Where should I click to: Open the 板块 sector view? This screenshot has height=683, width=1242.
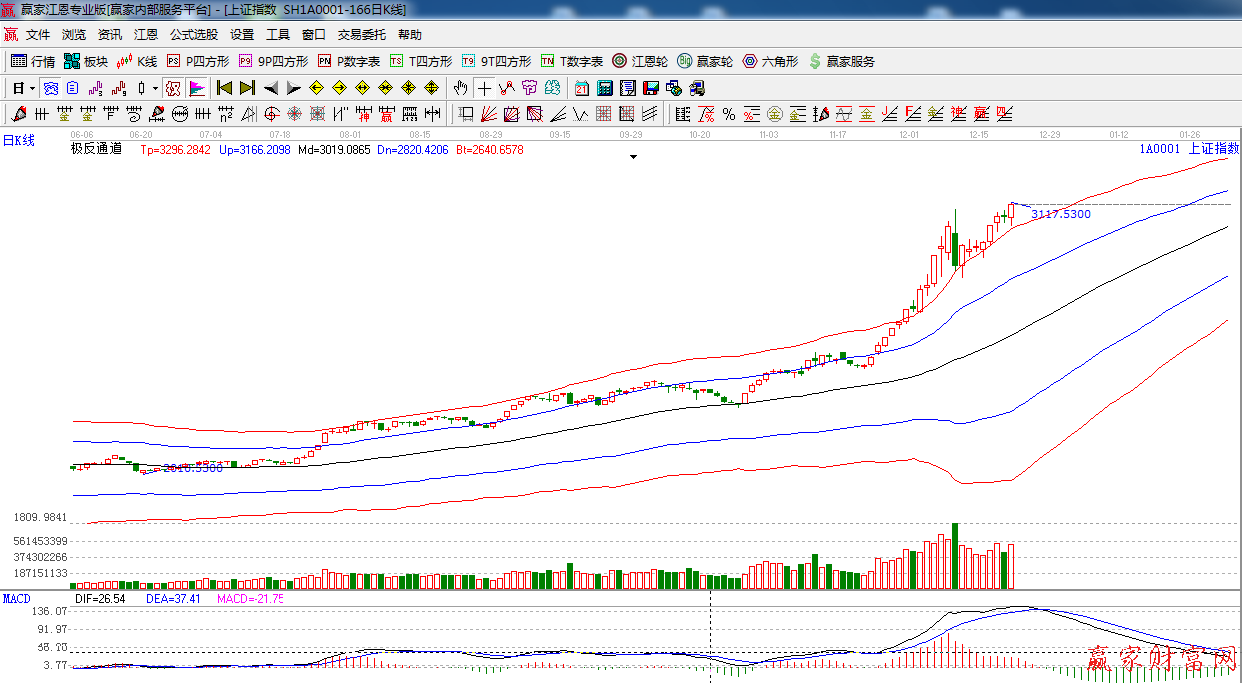tap(86, 61)
